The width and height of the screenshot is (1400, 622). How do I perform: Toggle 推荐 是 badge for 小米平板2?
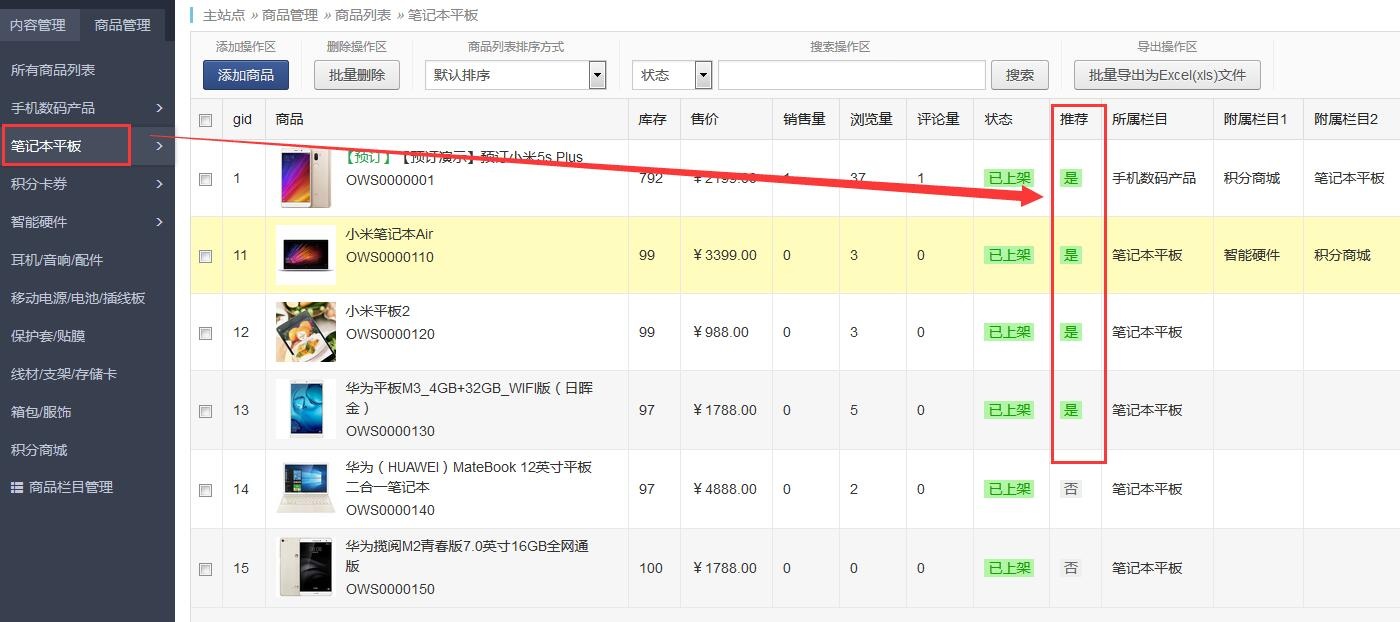pyautogui.click(x=1071, y=332)
